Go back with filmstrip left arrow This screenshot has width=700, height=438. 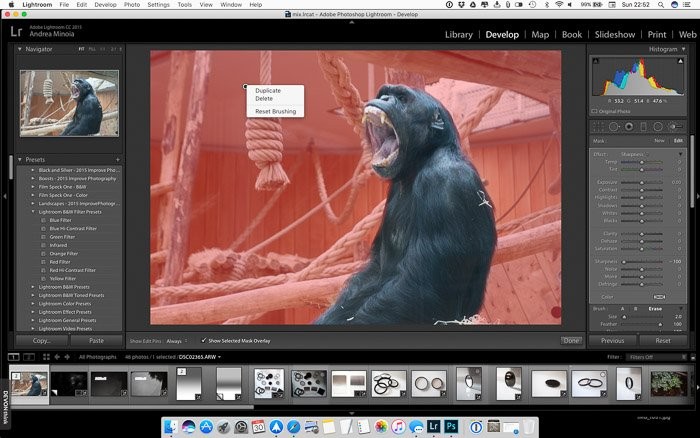click(x=57, y=357)
